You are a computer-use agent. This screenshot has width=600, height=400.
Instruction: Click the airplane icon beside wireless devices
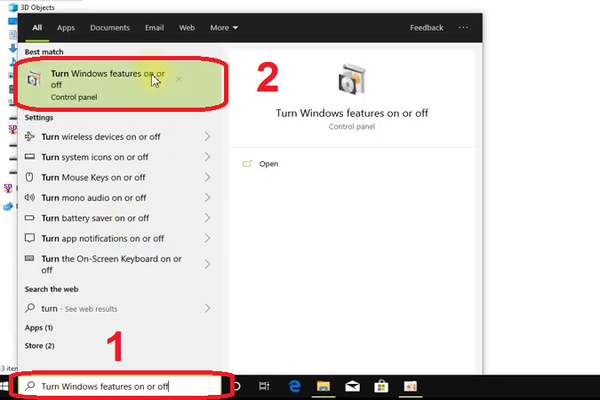click(x=29, y=136)
